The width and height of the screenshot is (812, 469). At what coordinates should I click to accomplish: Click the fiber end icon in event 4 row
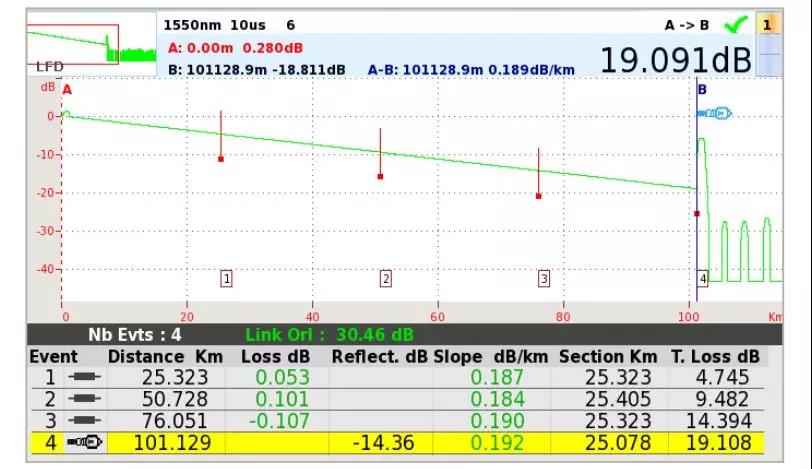pos(83,443)
